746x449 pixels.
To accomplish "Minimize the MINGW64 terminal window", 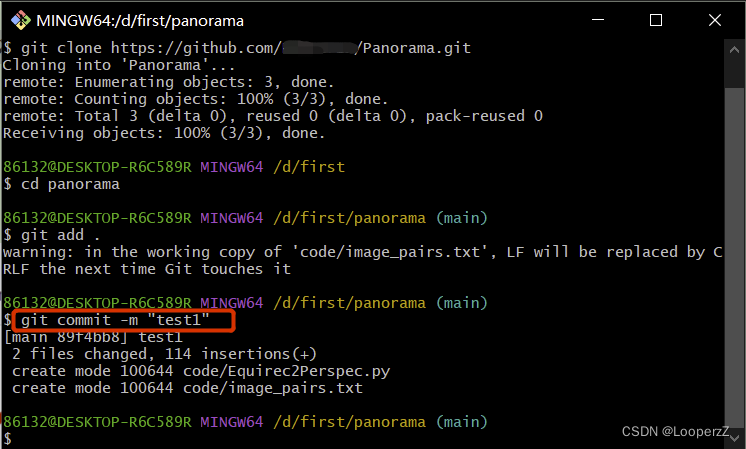I will tap(598, 20).
